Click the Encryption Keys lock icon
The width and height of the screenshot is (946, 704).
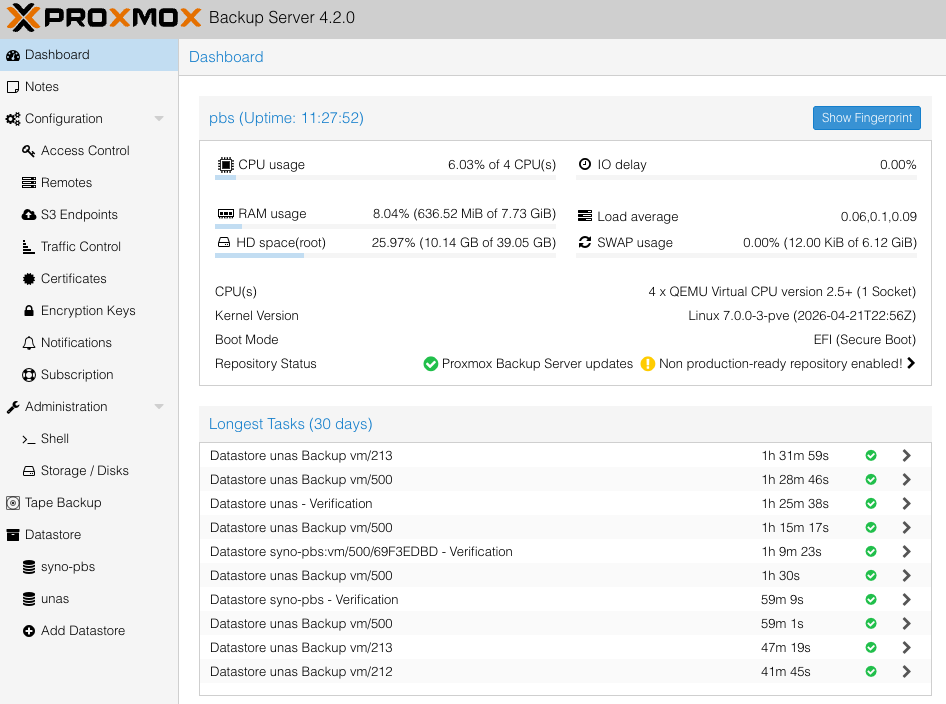pyautogui.click(x=28, y=311)
